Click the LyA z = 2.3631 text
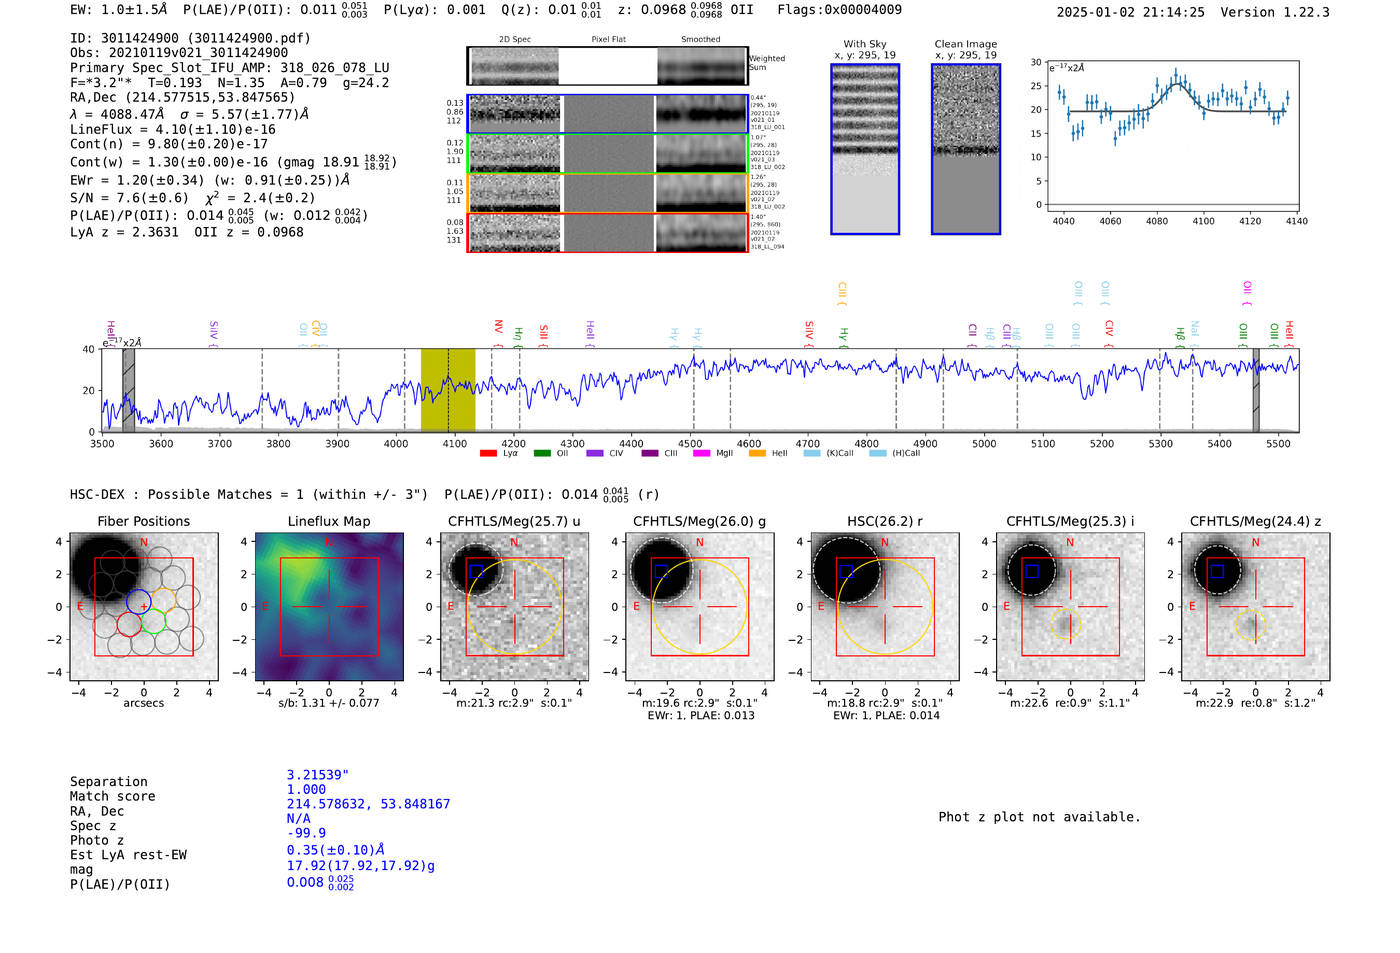This screenshot has width=1400, height=953. [124, 232]
